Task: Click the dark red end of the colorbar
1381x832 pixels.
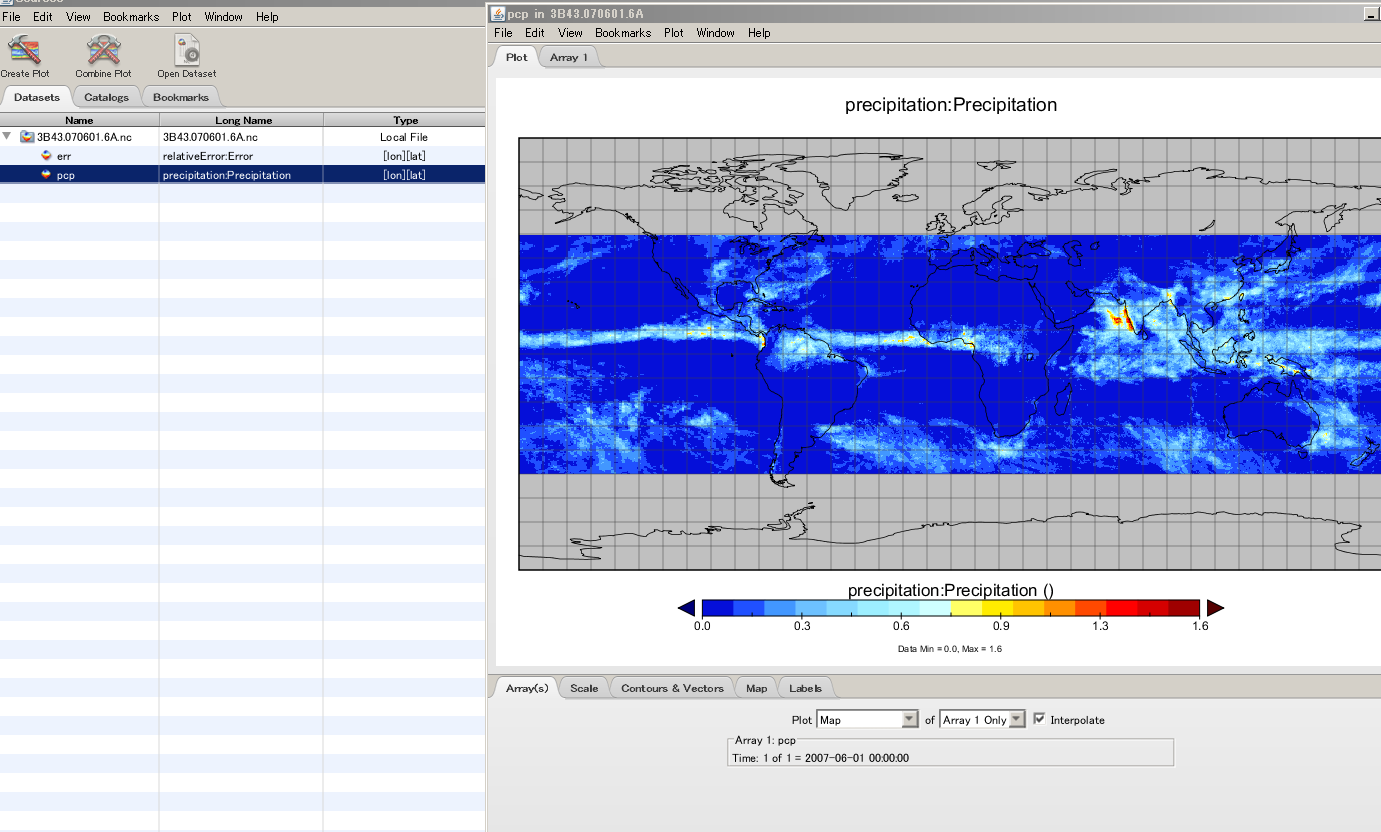Action: click(x=1184, y=608)
